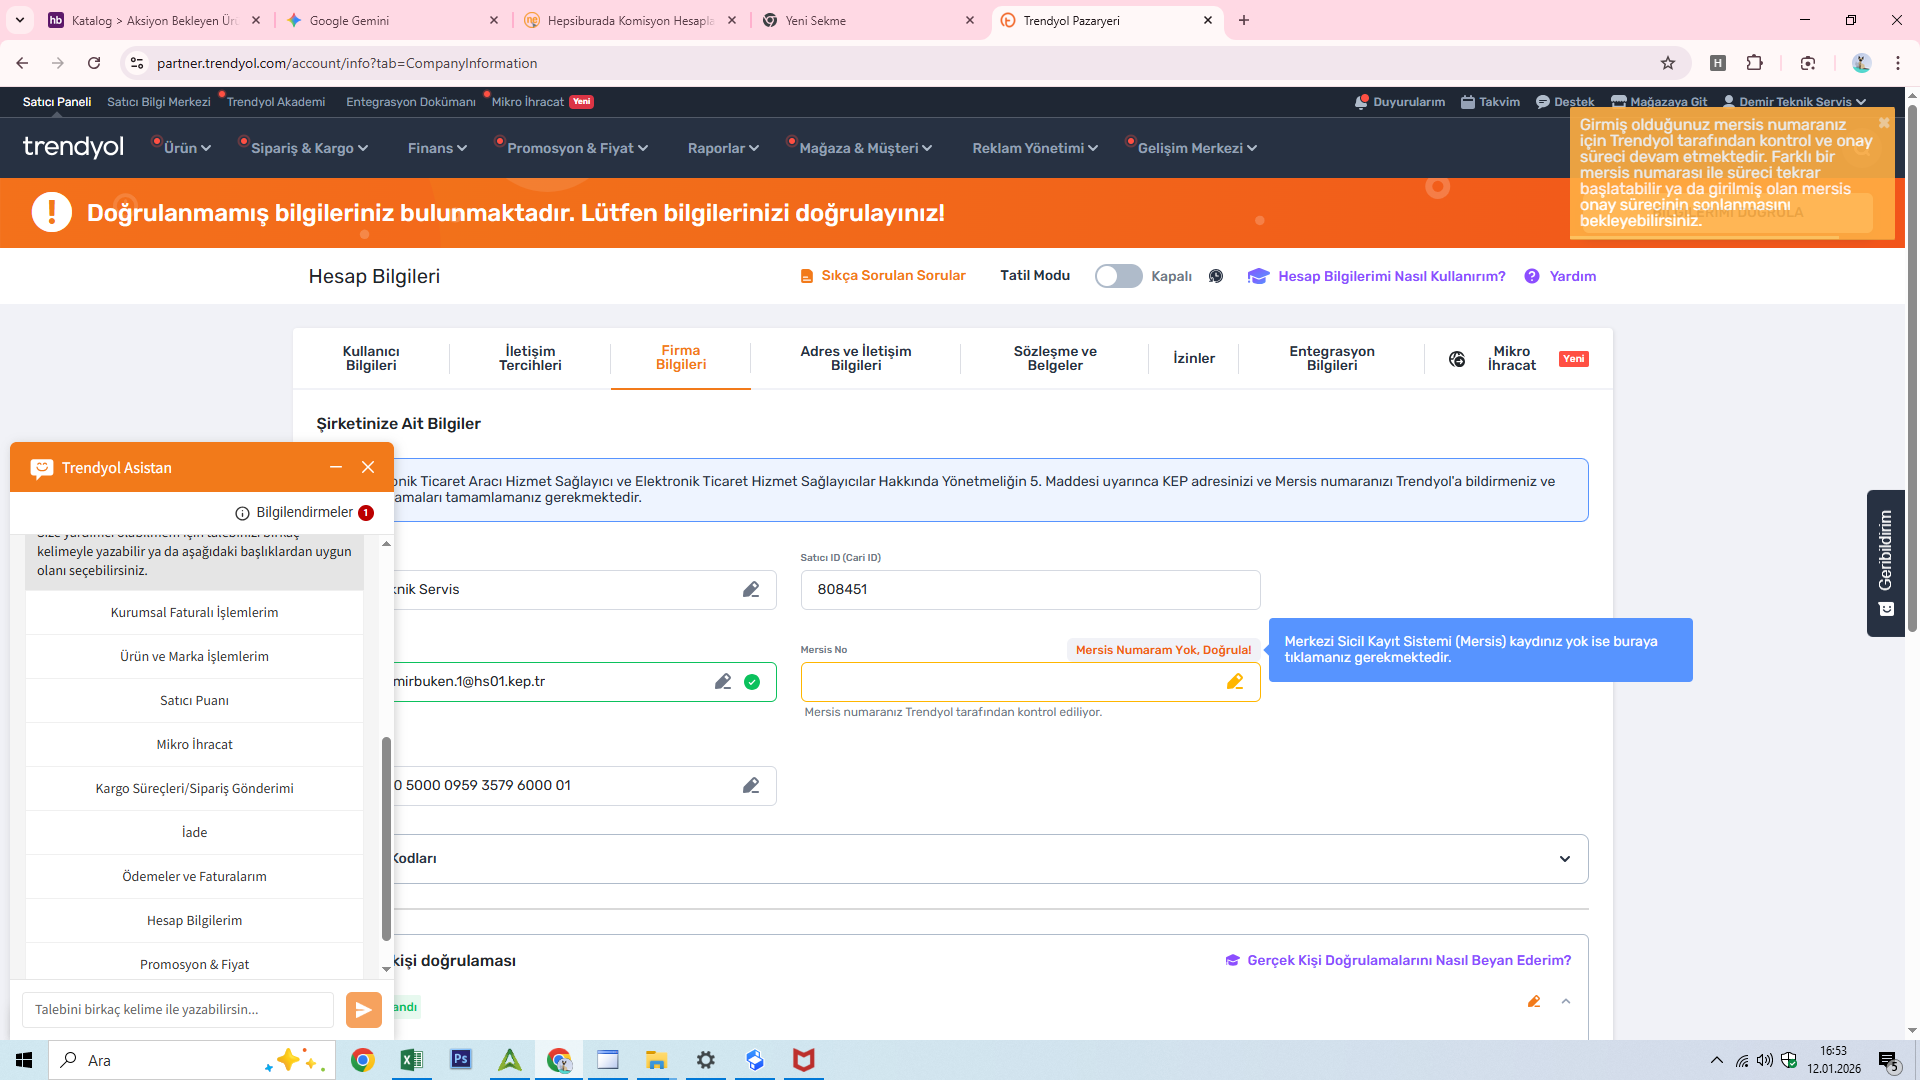Expand the Finans menu
1920x1080 pixels.
(437, 148)
